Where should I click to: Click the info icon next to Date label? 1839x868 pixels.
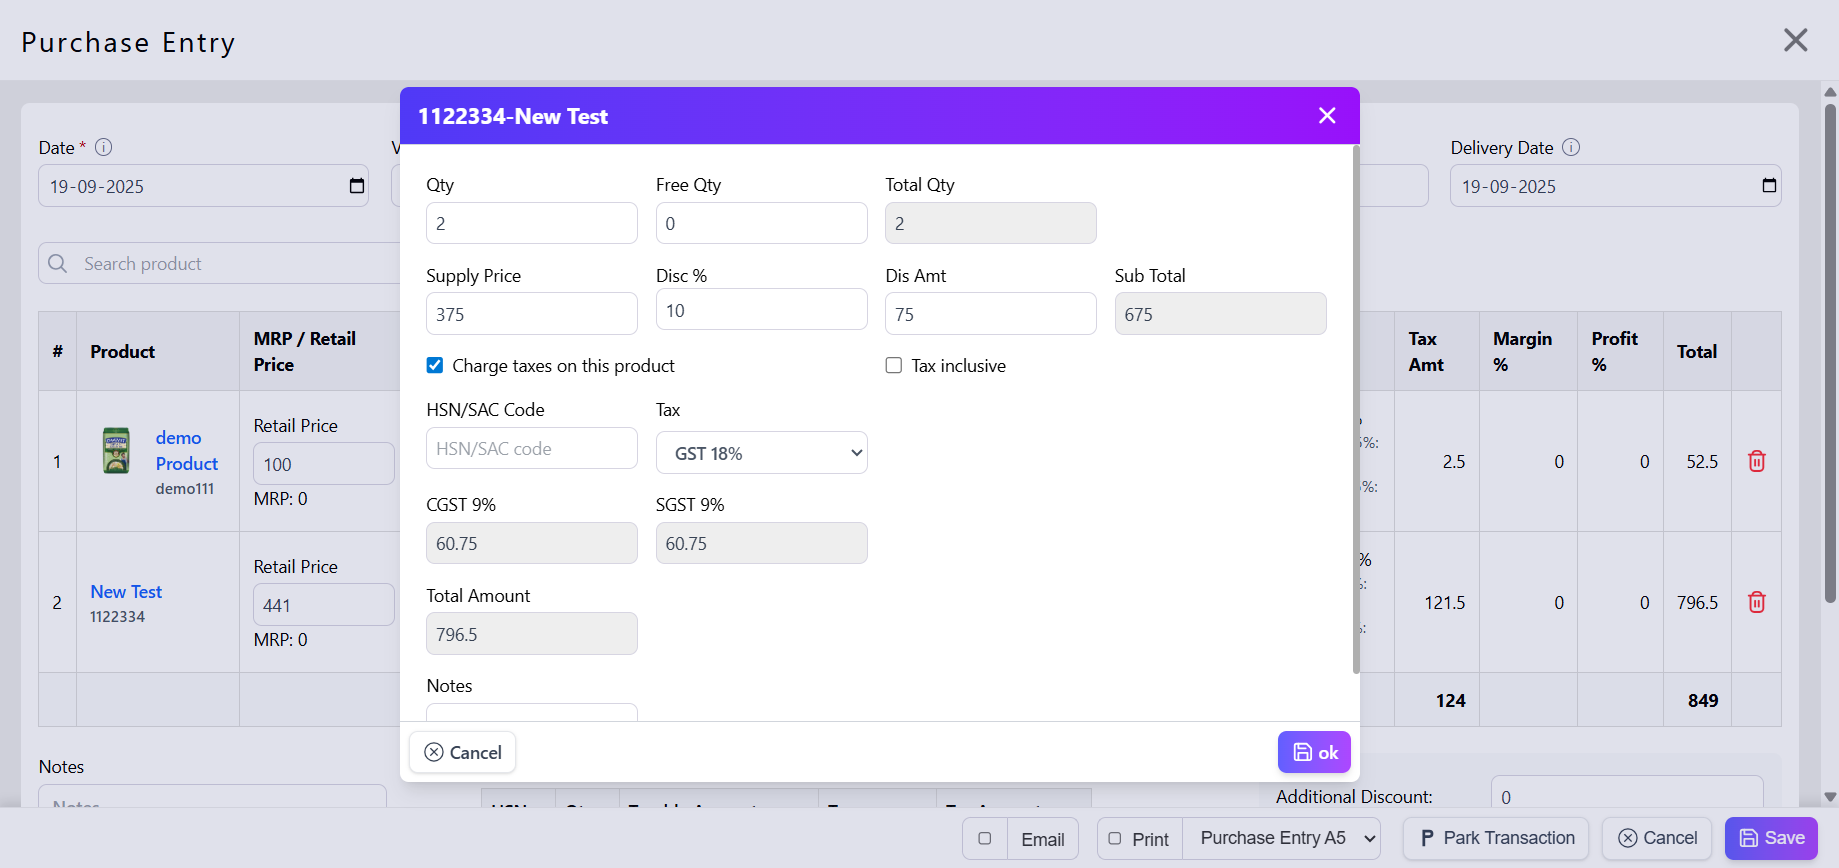[x=104, y=147]
